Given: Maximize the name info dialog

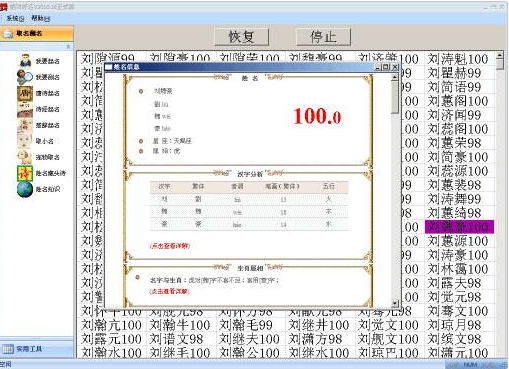Looking at the screenshot, I should point(386,67).
